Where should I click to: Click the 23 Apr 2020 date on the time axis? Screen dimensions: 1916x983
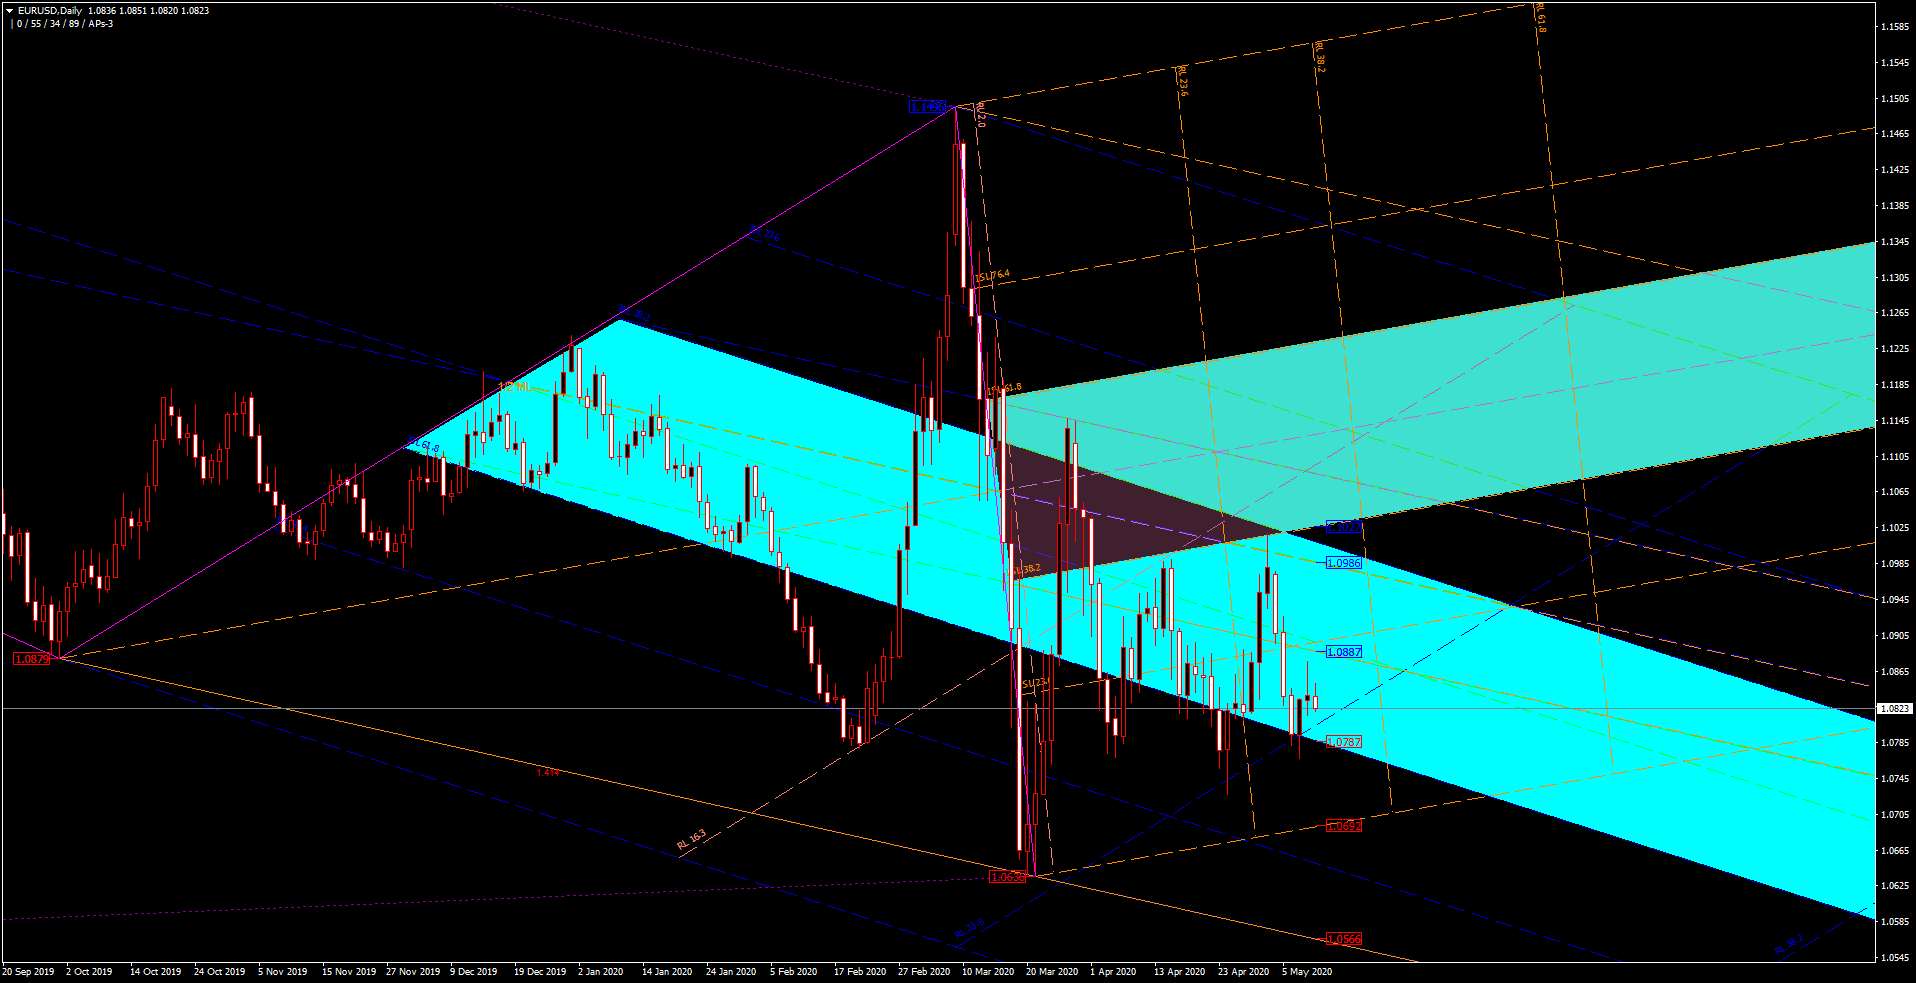[1243, 972]
